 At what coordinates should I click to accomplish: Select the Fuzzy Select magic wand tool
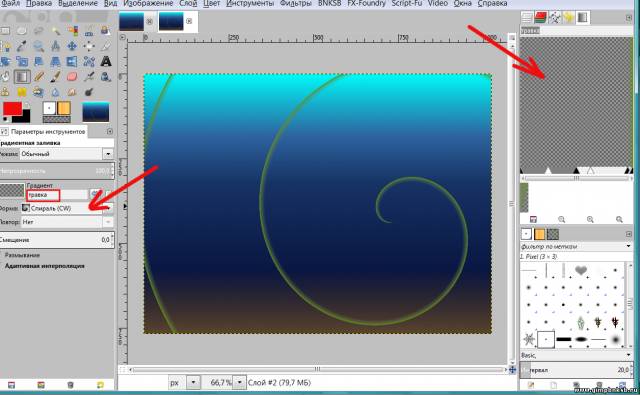pos(56,31)
